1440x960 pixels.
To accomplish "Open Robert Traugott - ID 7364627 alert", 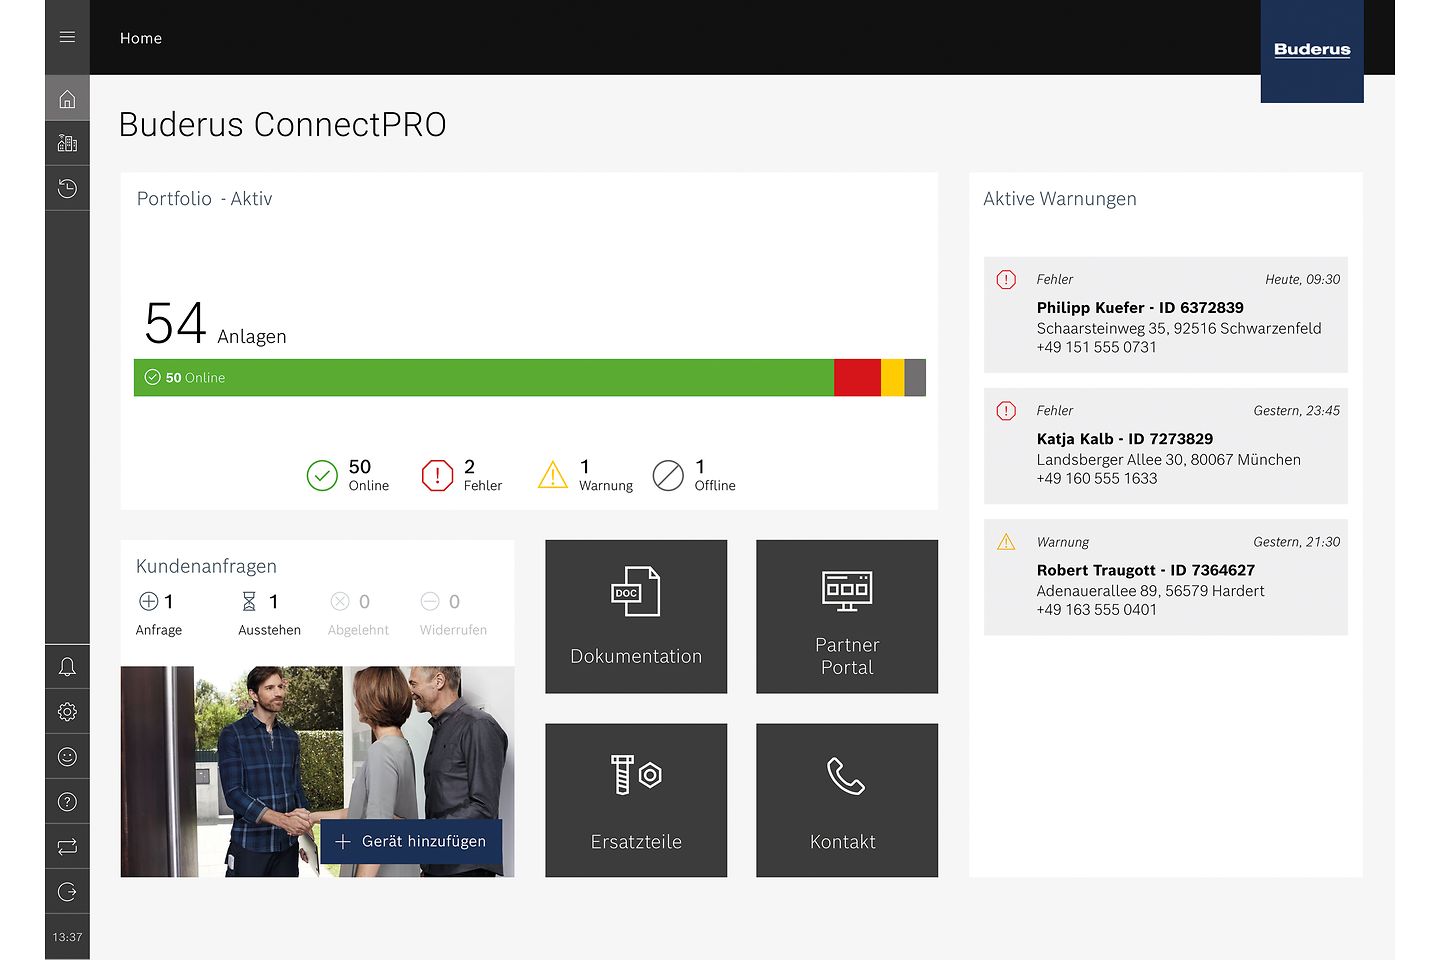I will pos(1166,577).
